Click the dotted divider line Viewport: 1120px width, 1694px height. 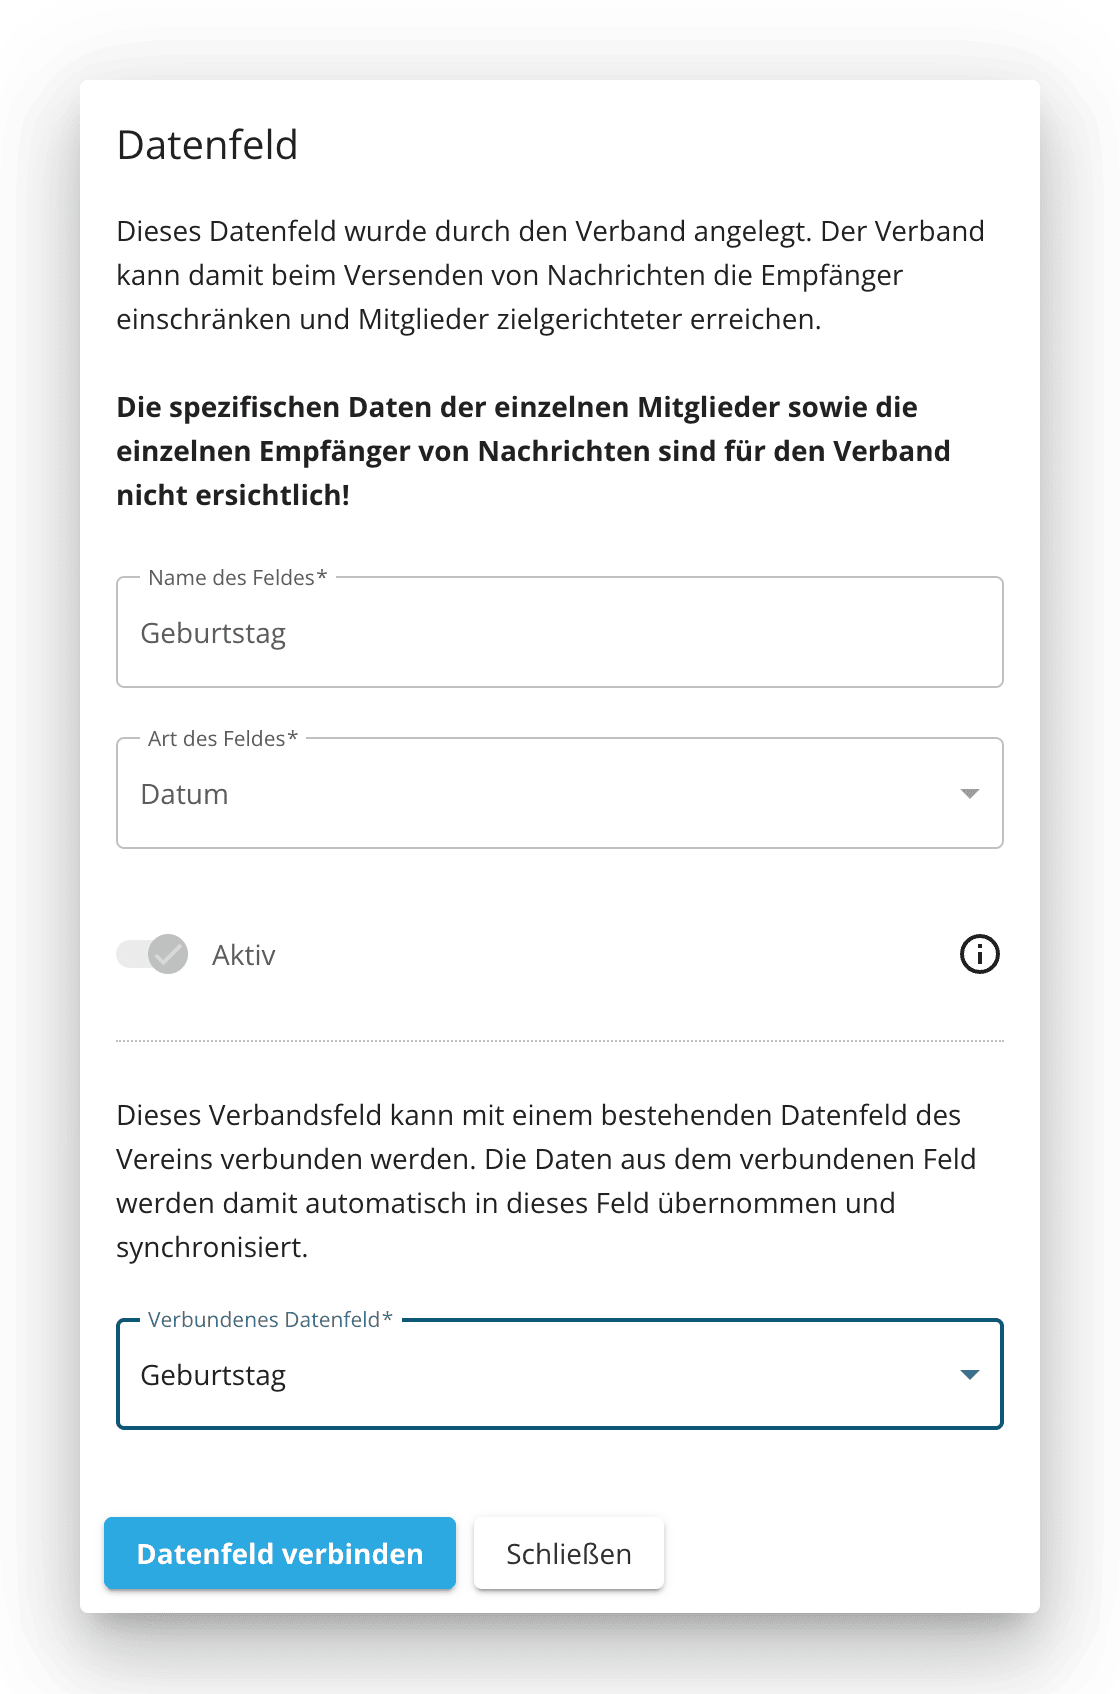click(559, 1041)
